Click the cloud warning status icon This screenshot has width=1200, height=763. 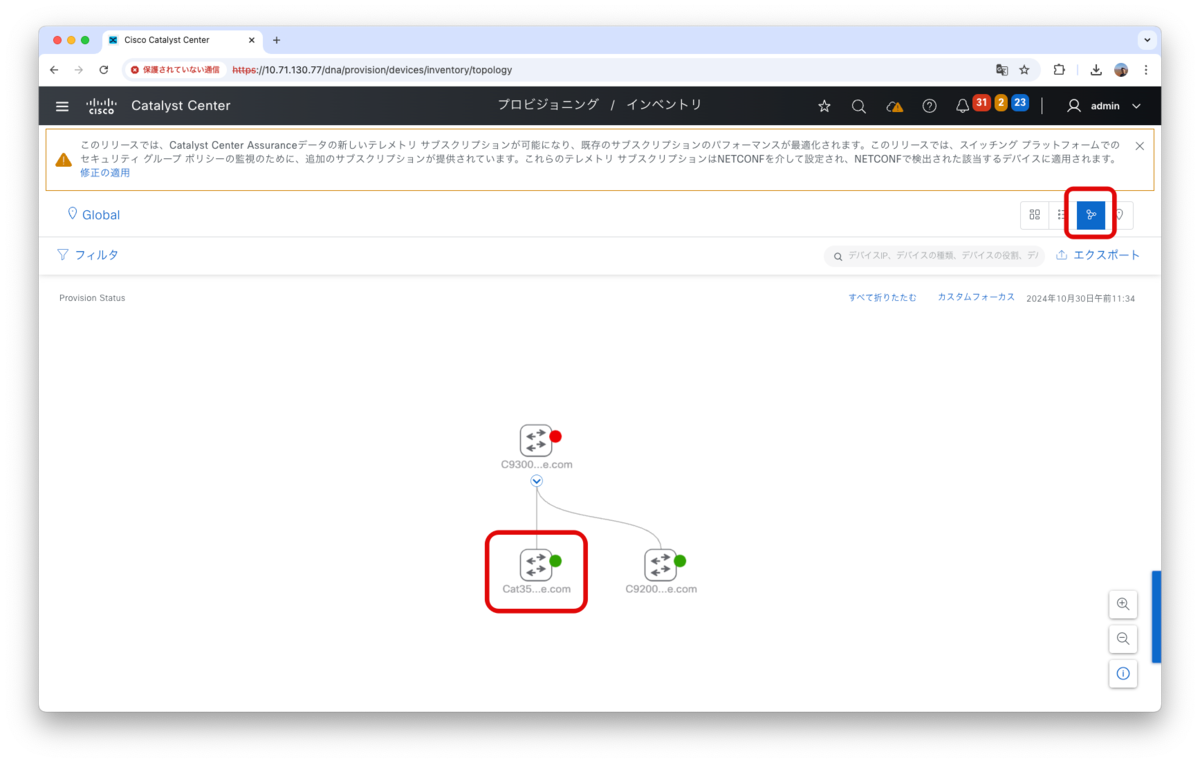(893, 105)
